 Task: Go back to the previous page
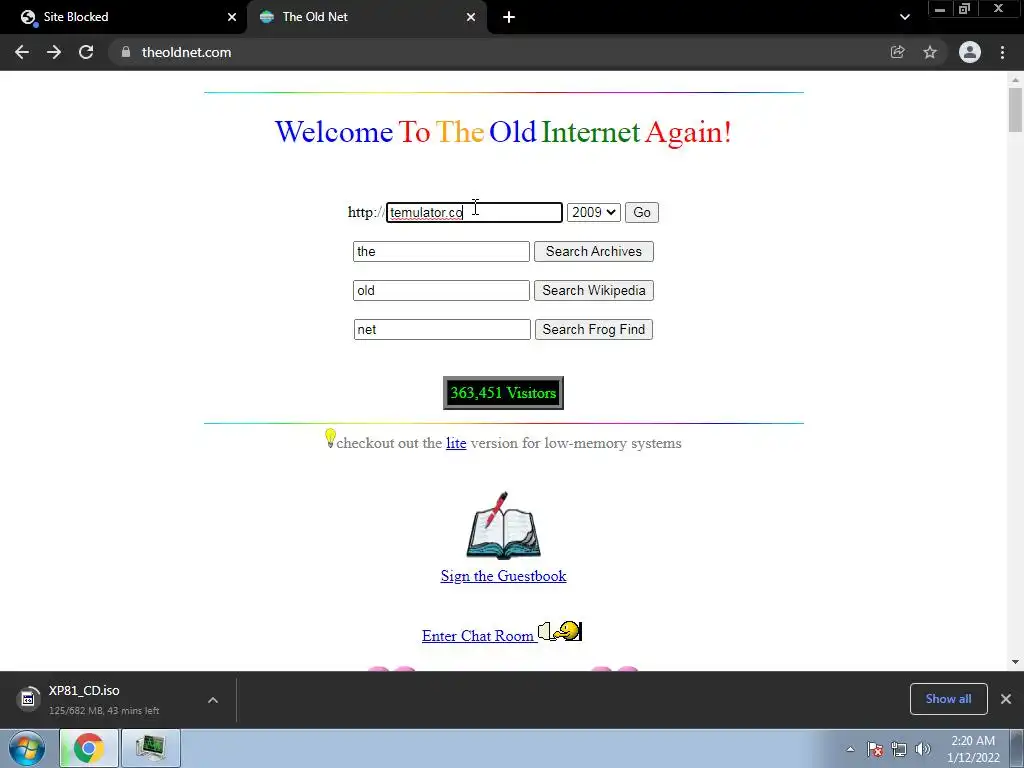click(x=22, y=52)
